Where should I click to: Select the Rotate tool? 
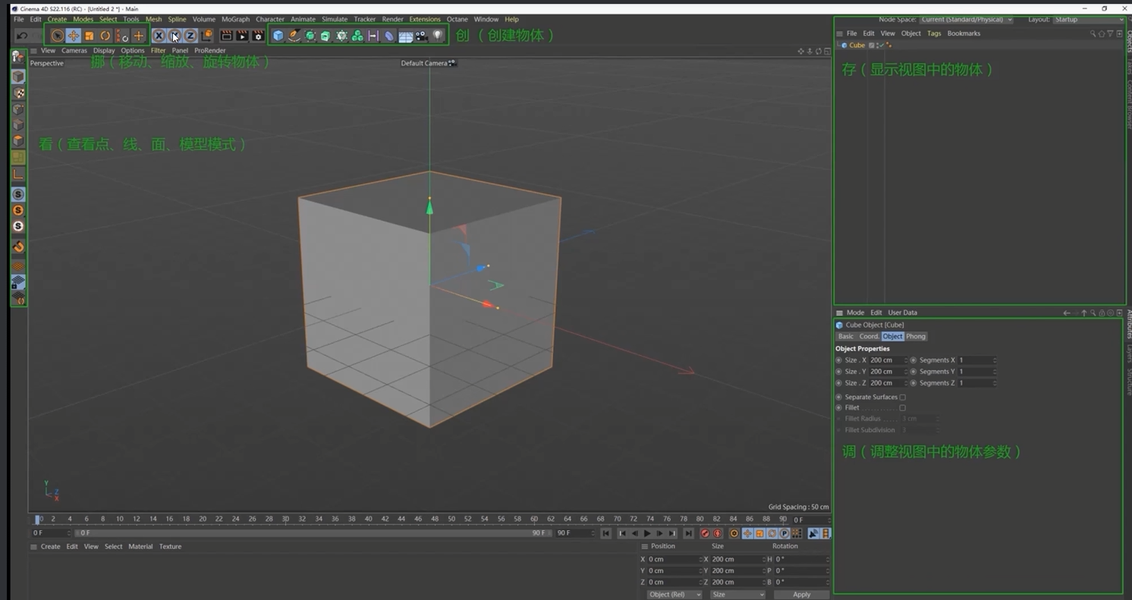point(105,35)
